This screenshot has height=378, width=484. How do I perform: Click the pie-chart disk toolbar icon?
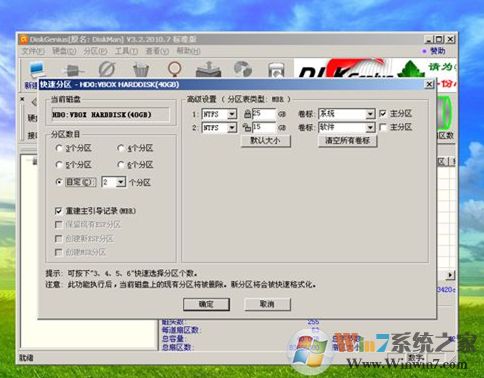tap(243, 69)
